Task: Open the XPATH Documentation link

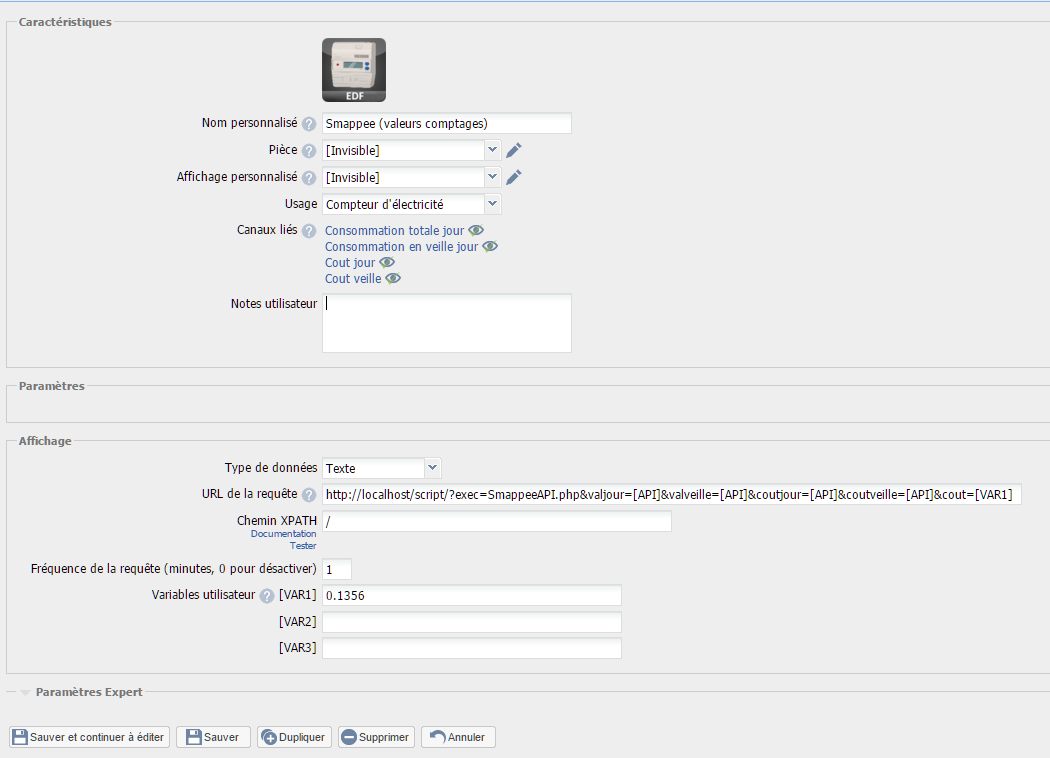Action: tap(283, 534)
